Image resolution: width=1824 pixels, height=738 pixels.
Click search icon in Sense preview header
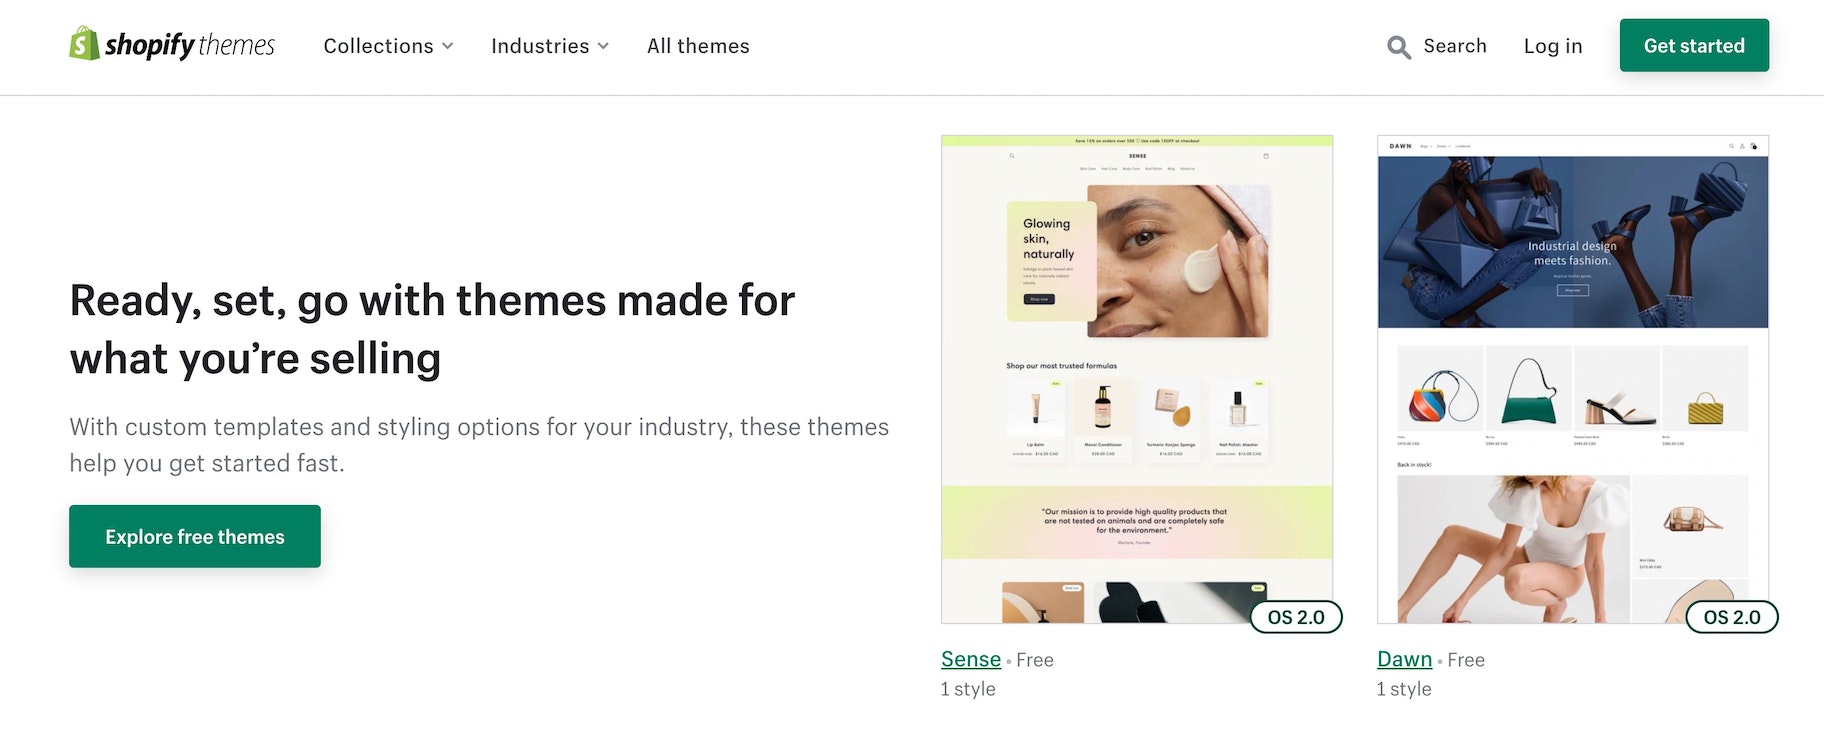coord(1012,156)
